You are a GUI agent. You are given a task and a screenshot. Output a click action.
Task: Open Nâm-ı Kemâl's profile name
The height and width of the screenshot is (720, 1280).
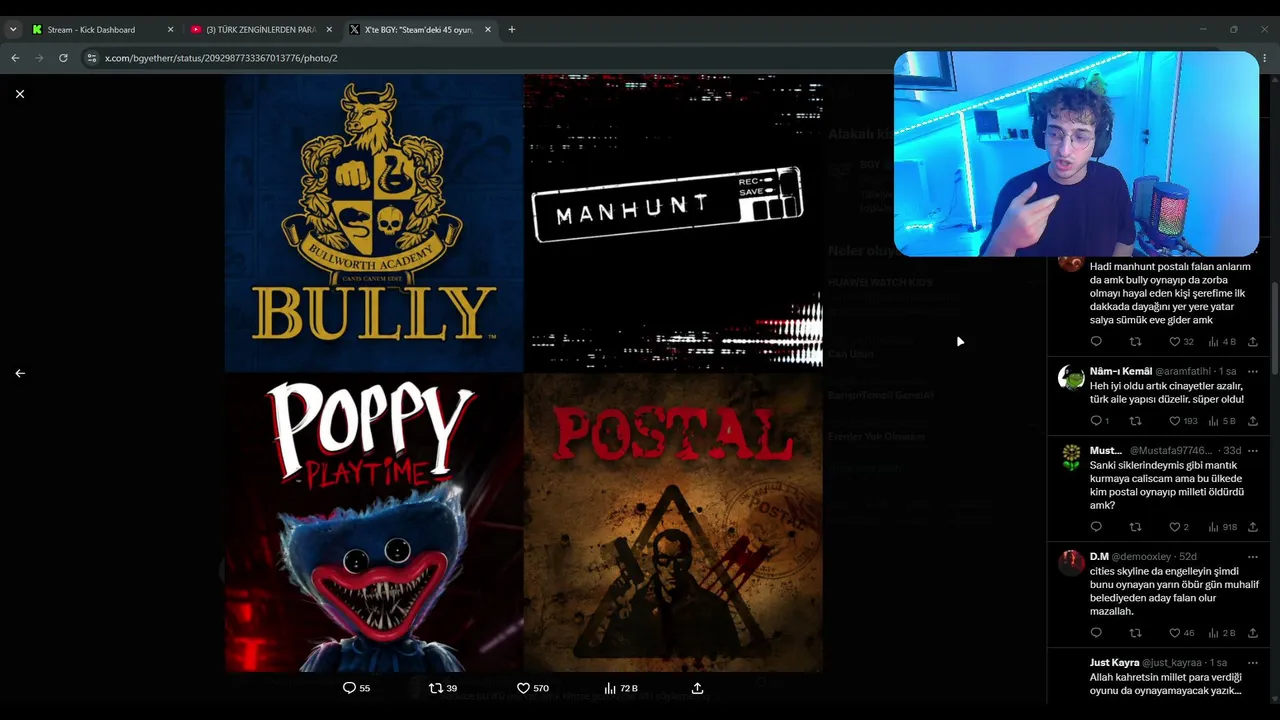click(1121, 371)
